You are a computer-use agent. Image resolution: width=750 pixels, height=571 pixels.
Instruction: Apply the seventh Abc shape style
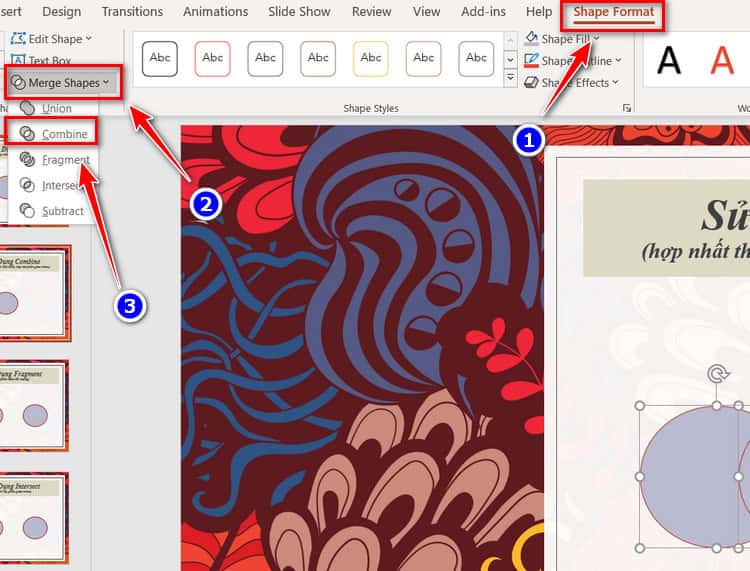[476, 59]
